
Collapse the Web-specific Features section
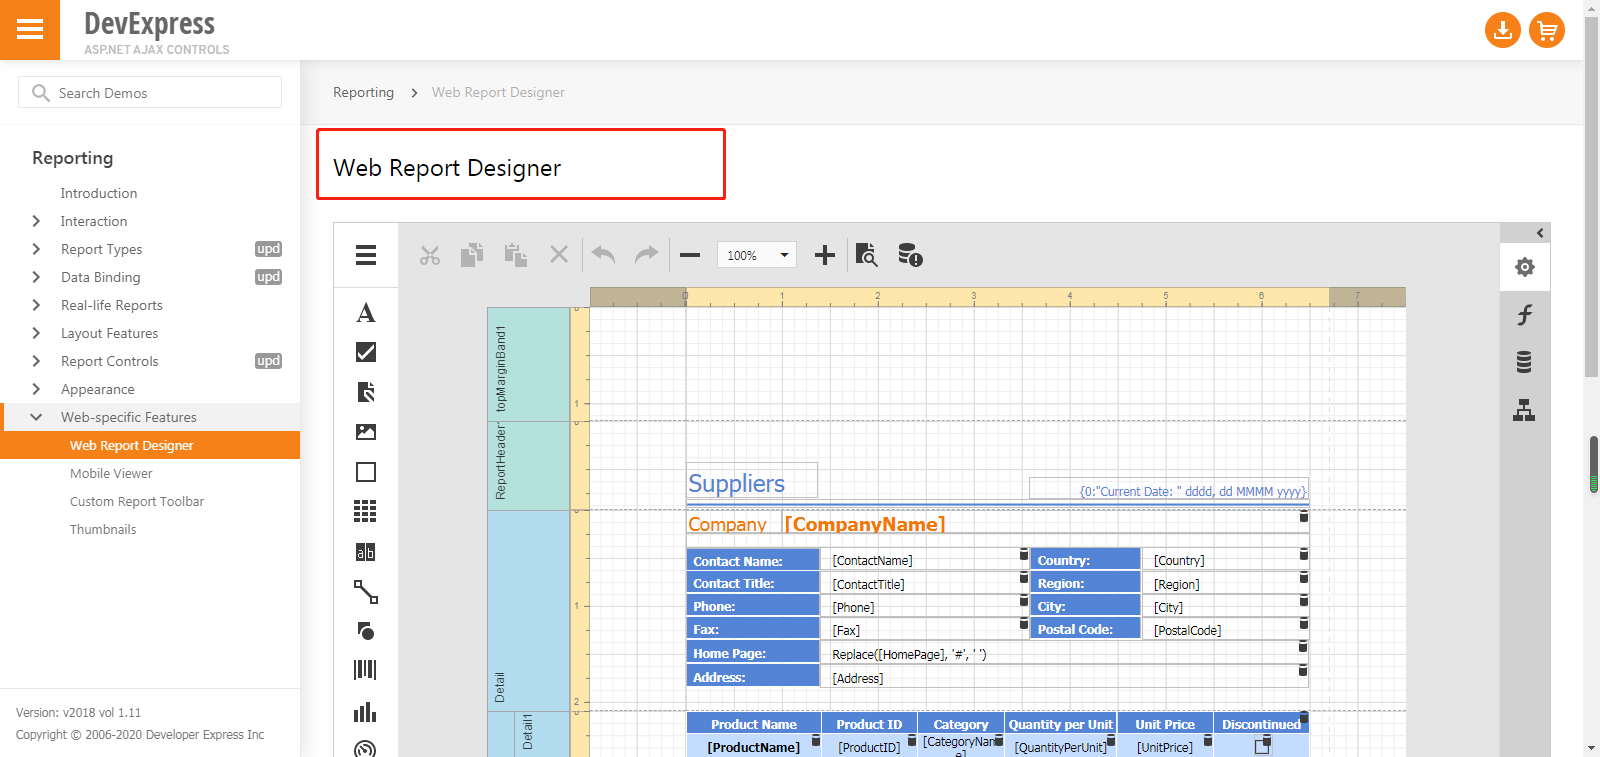pyautogui.click(x=37, y=417)
